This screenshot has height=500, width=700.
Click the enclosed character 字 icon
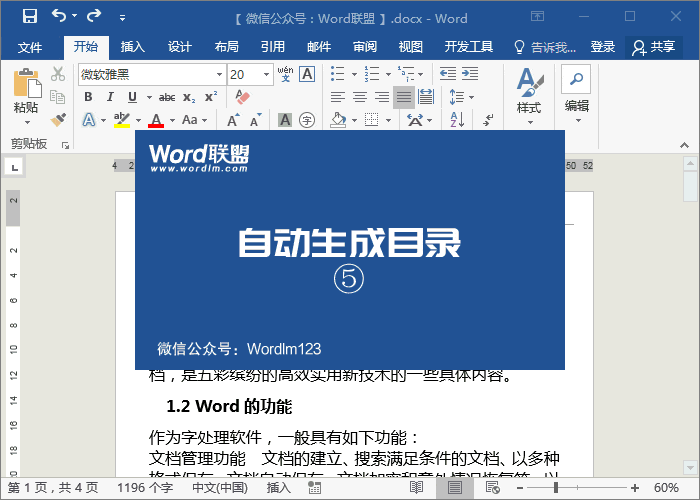(x=307, y=120)
